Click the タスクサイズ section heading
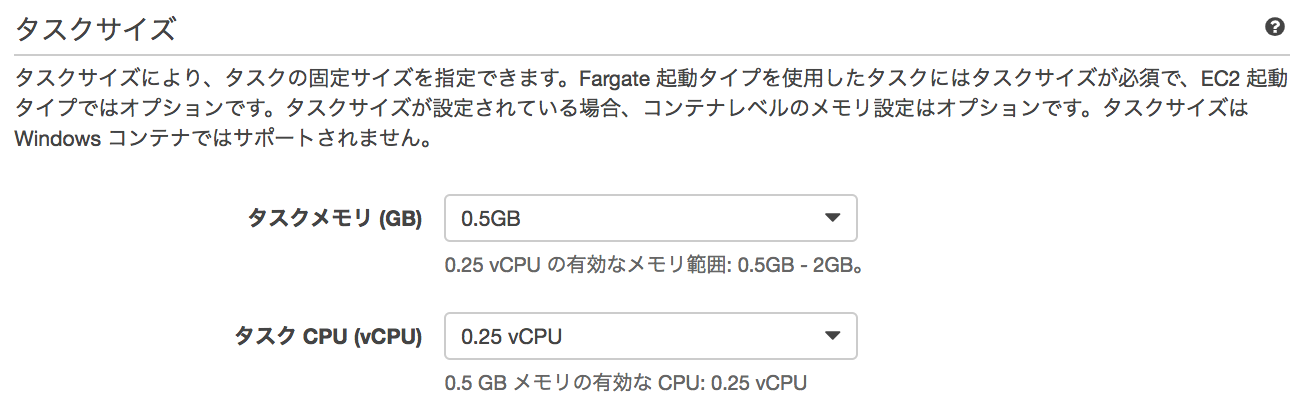The height and width of the screenshot is (404, 1310). (96, 28)
